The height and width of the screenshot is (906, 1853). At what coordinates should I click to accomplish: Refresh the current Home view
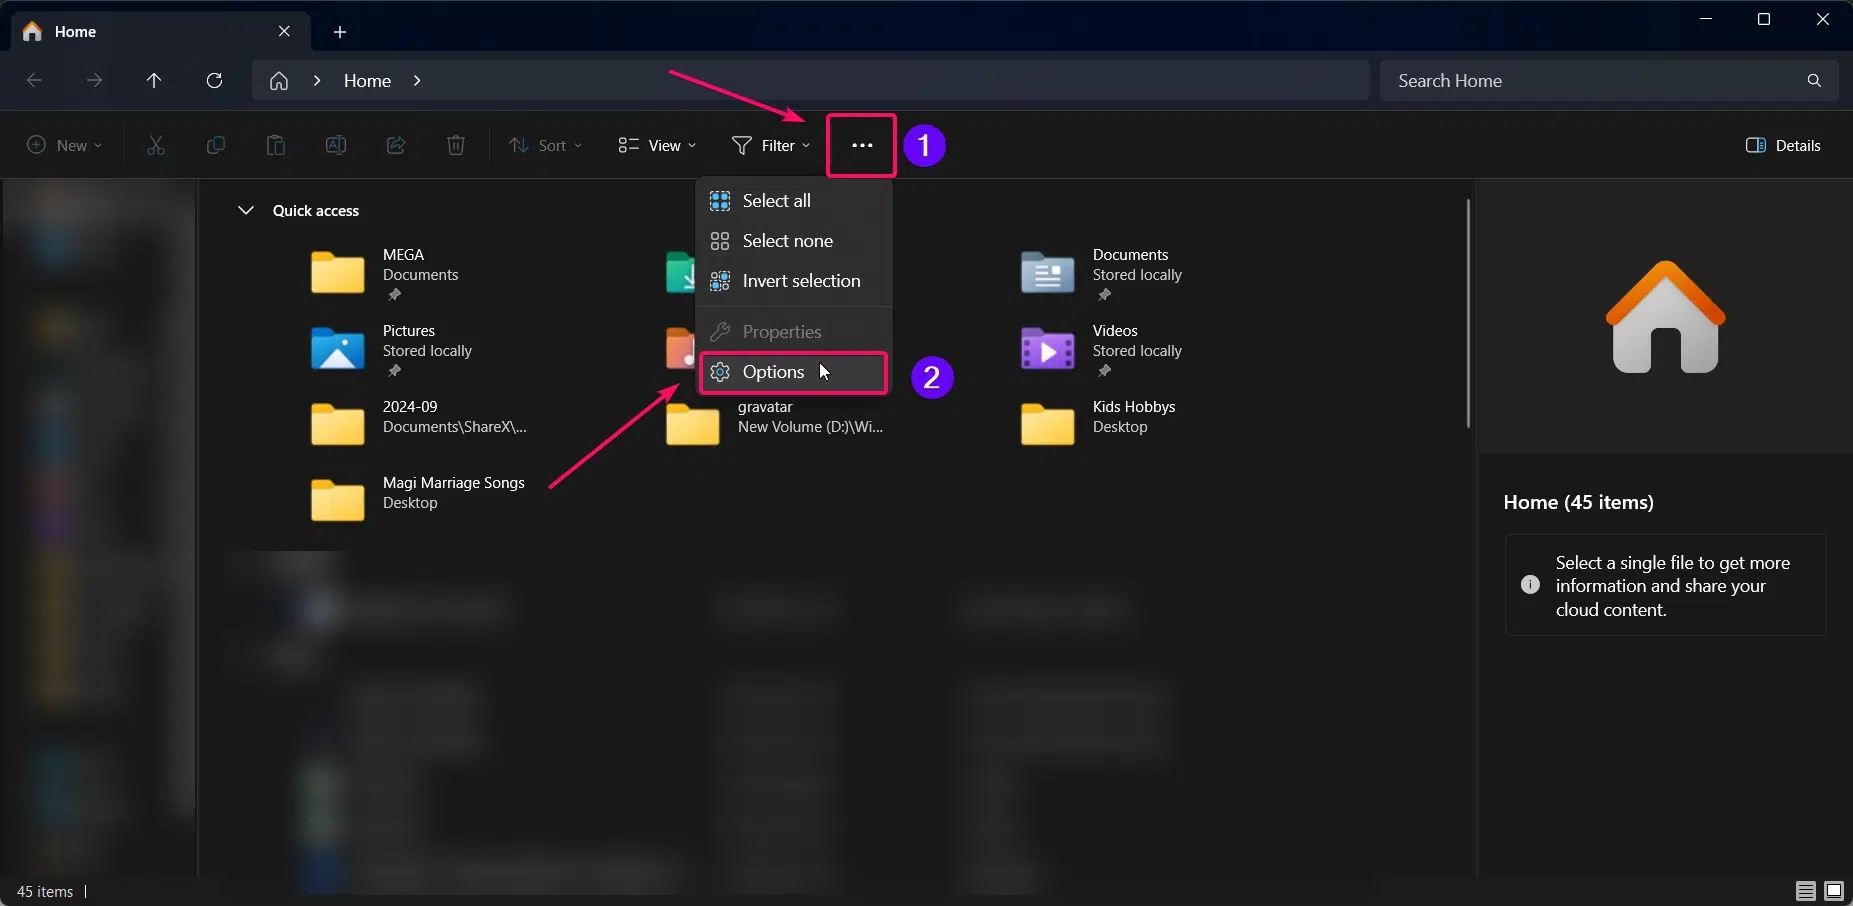point(214,80)
